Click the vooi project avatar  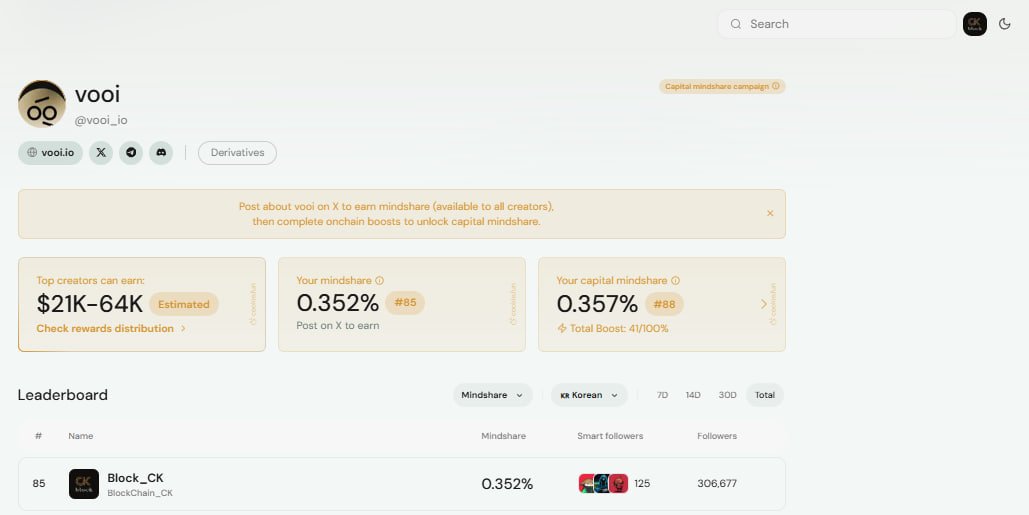[x=42, y=104]
